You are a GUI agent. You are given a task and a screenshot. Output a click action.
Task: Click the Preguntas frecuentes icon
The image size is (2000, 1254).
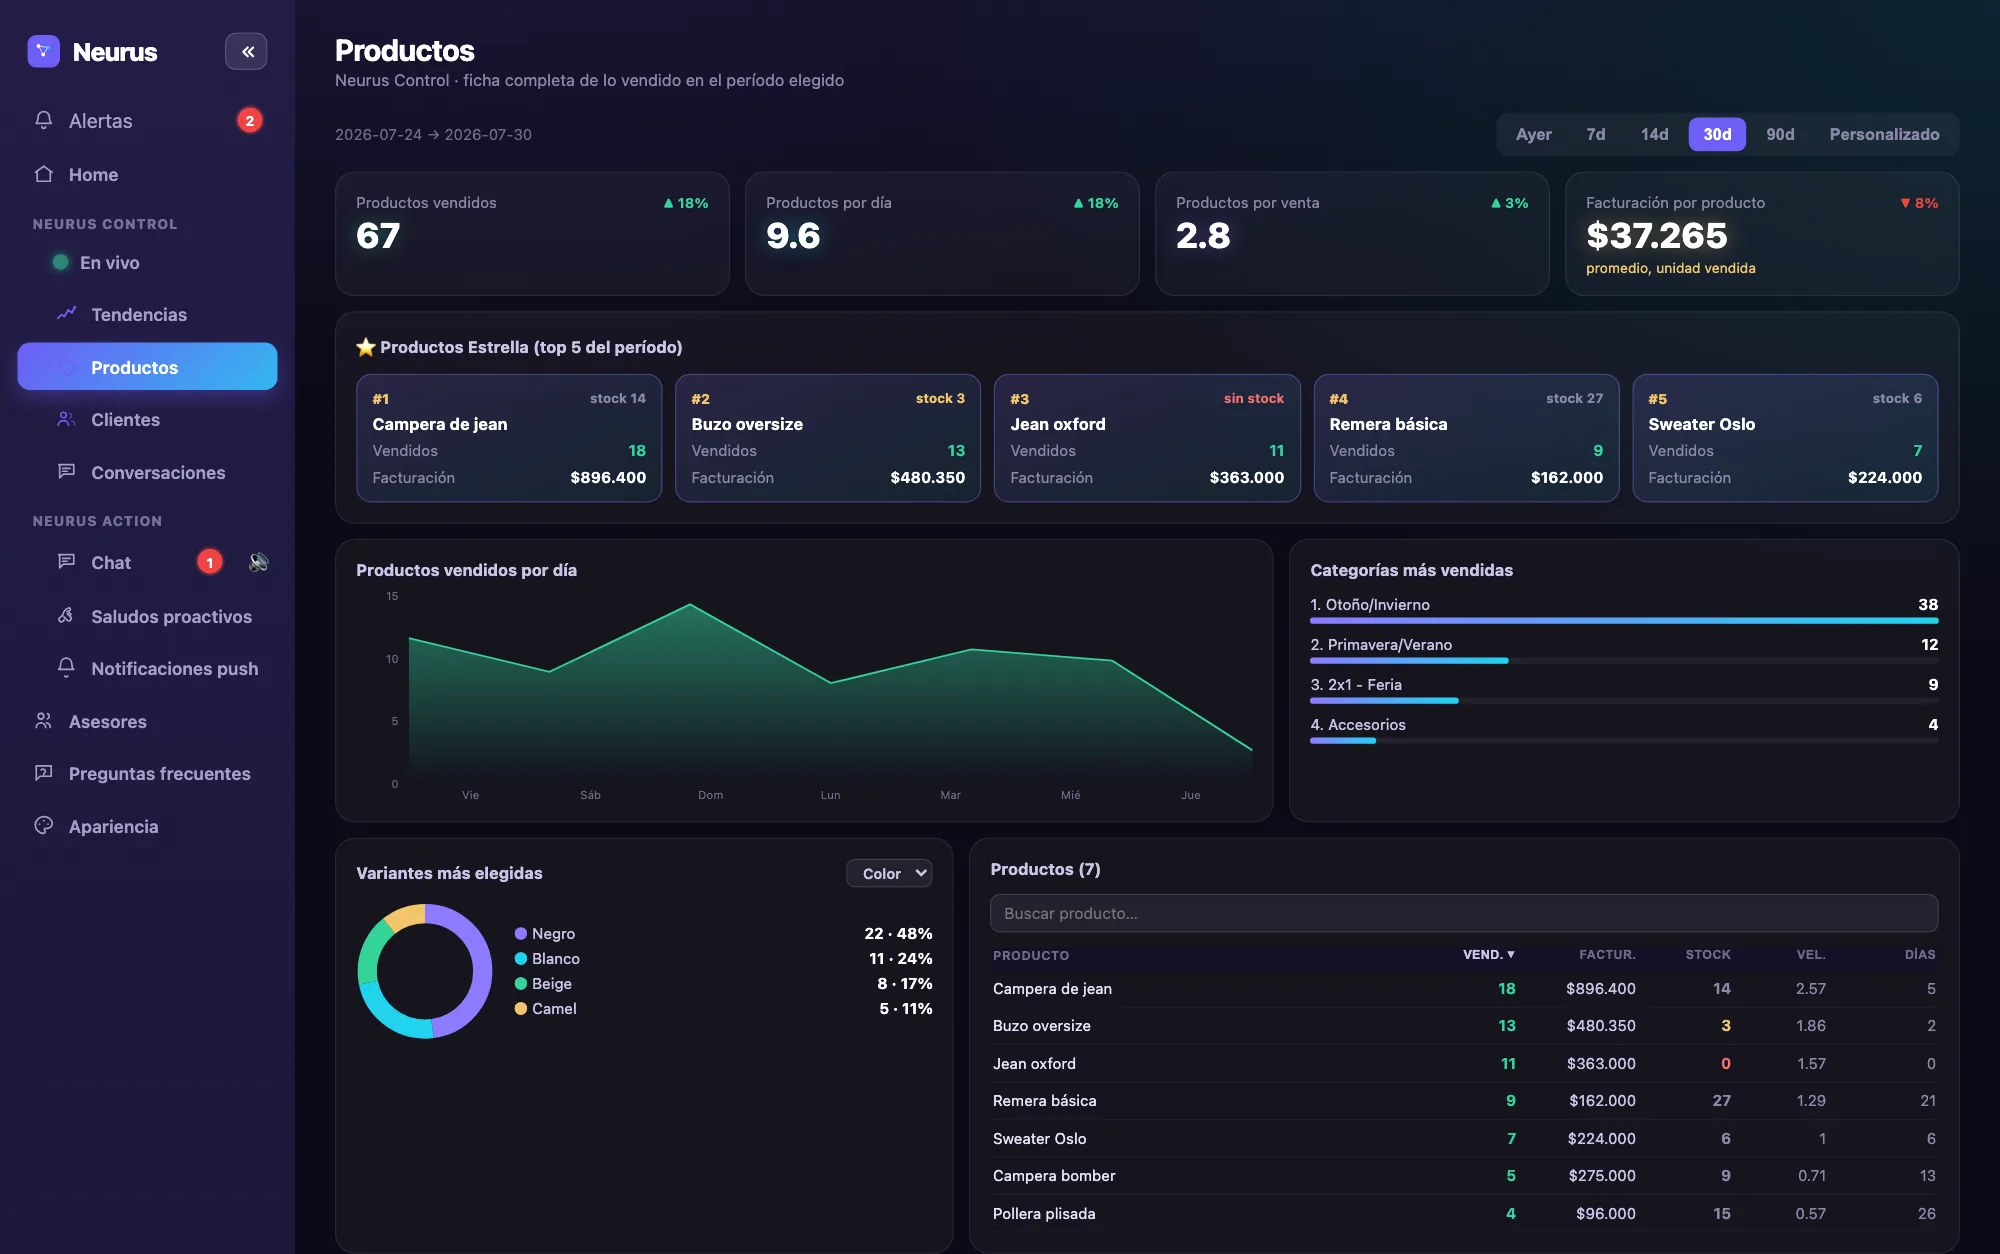pos(44,773)
